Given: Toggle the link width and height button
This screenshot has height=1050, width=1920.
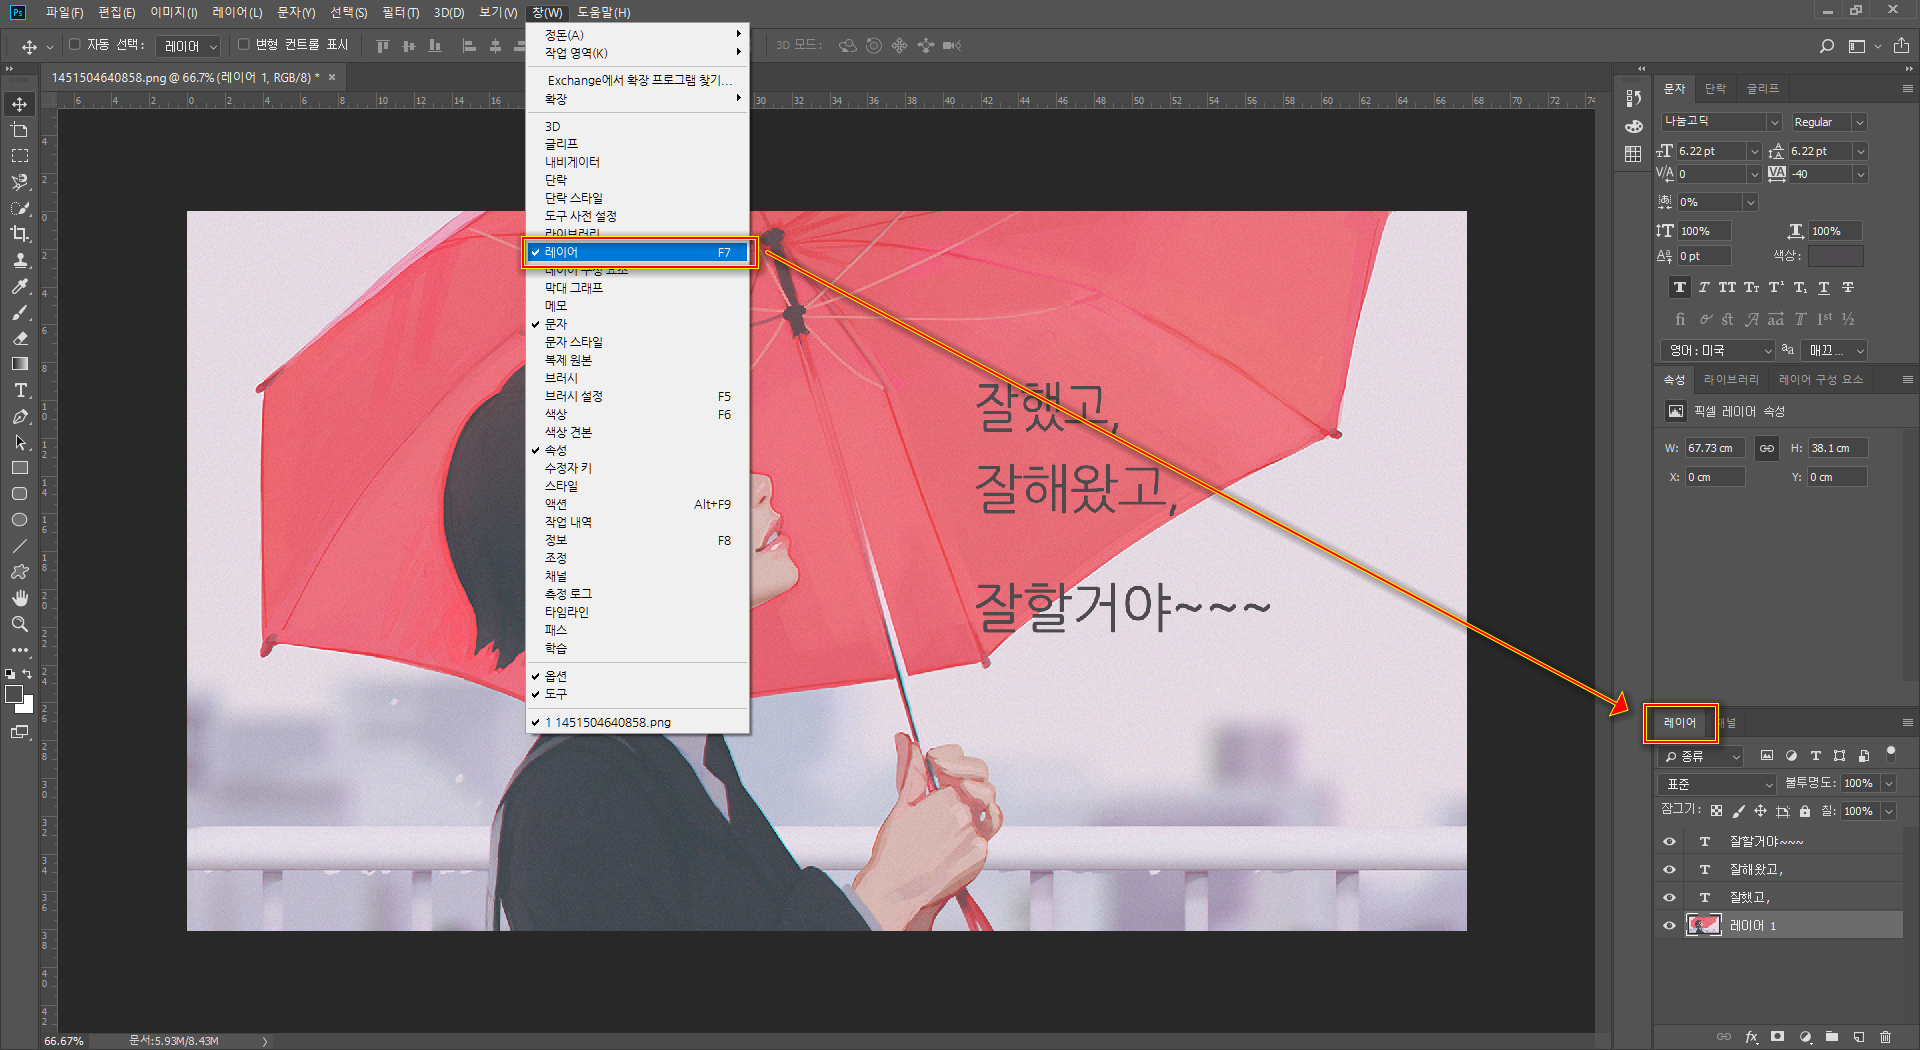Looking at the screenshot, I should click(x=1767, y=448).
